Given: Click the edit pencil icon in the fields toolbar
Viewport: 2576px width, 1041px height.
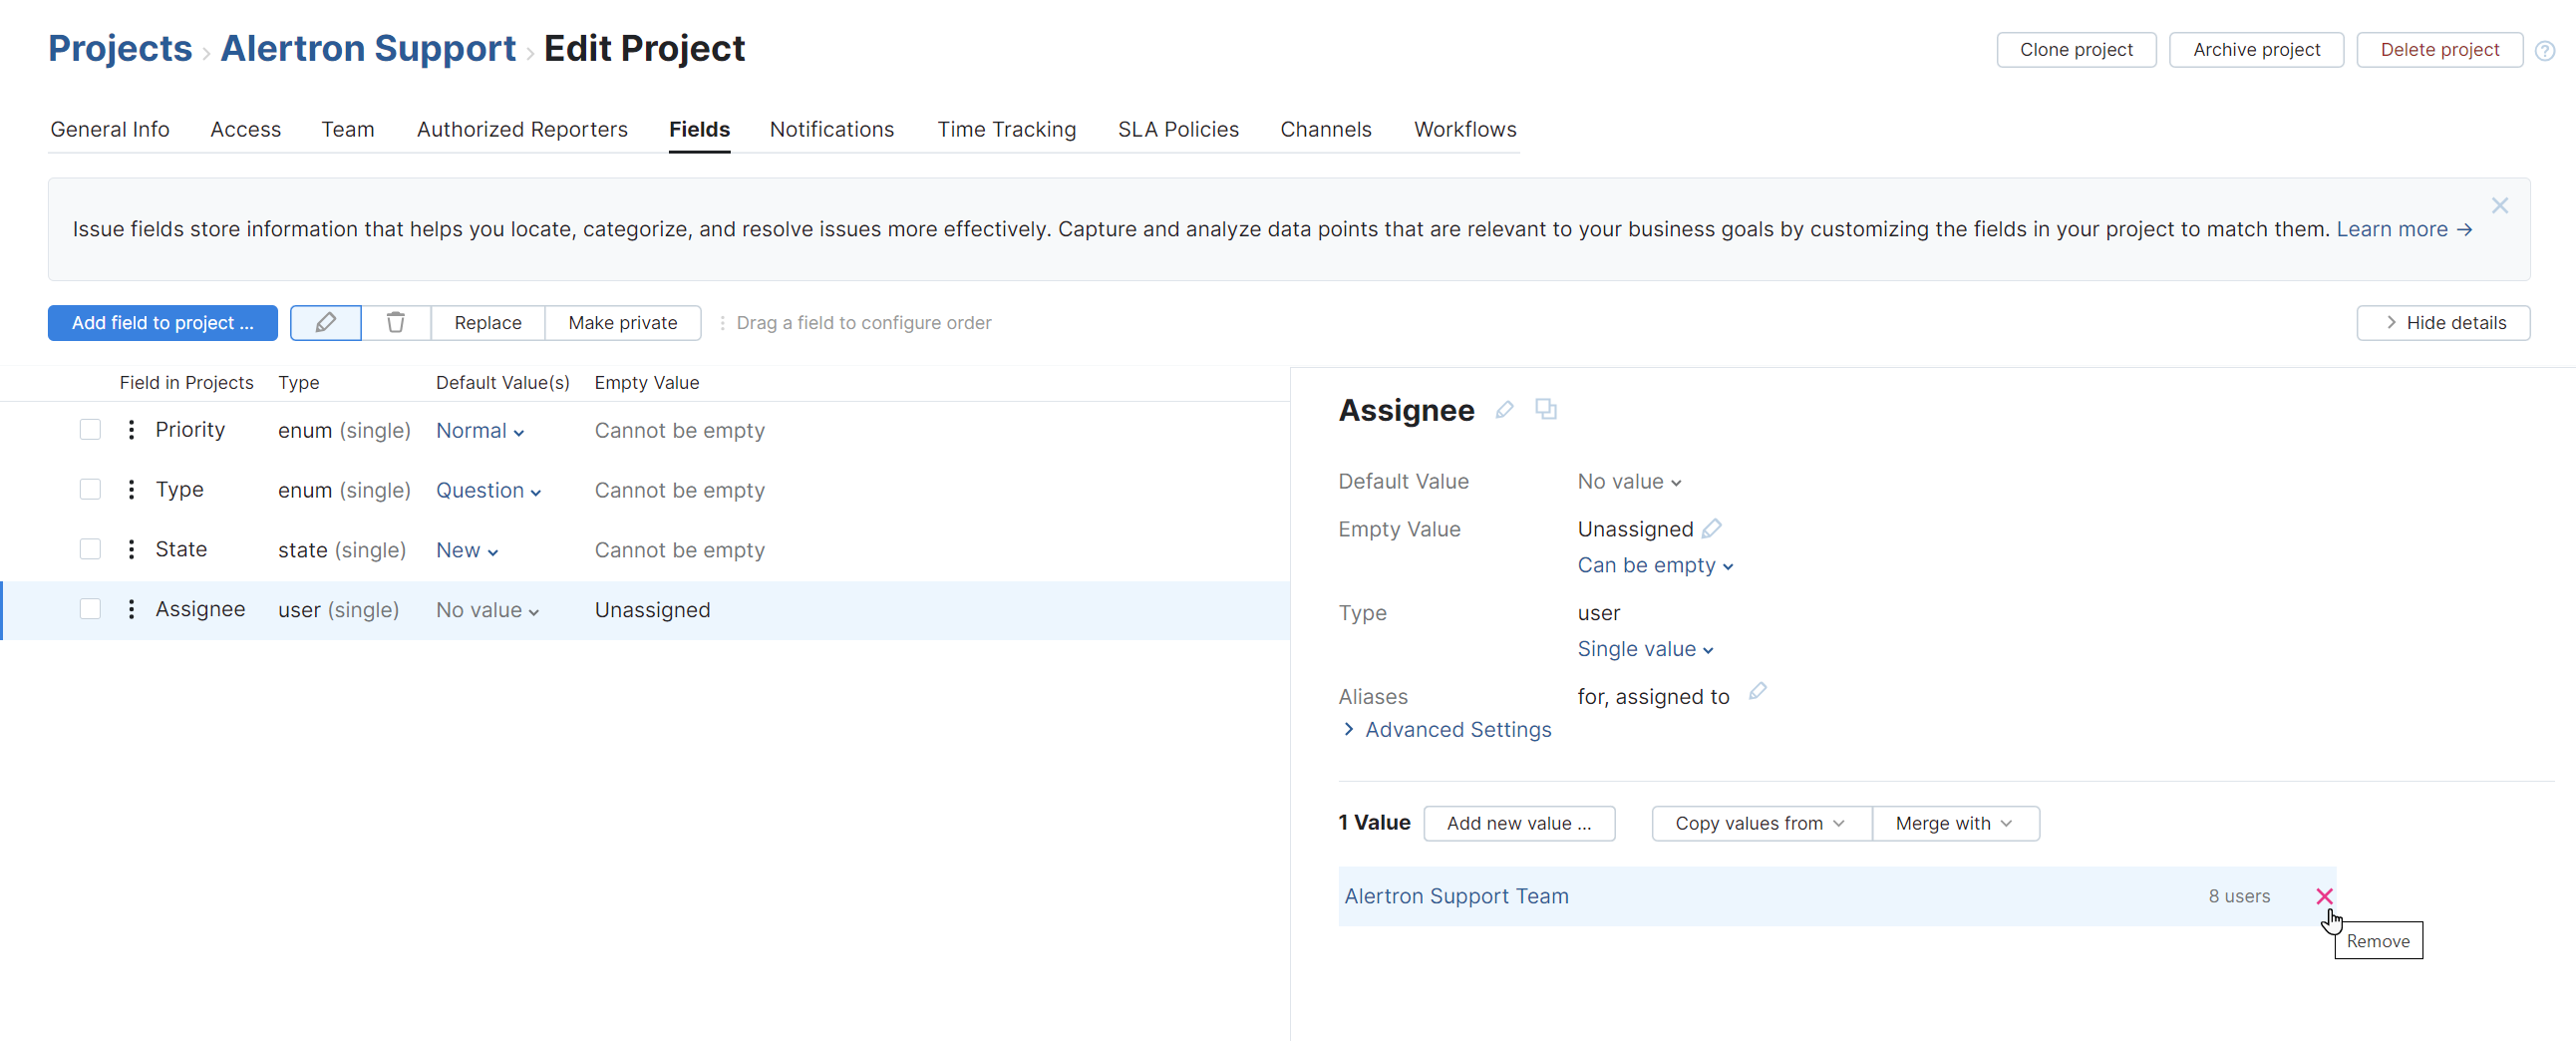Looking at the screenshot, I should click(x=325, y=322).
